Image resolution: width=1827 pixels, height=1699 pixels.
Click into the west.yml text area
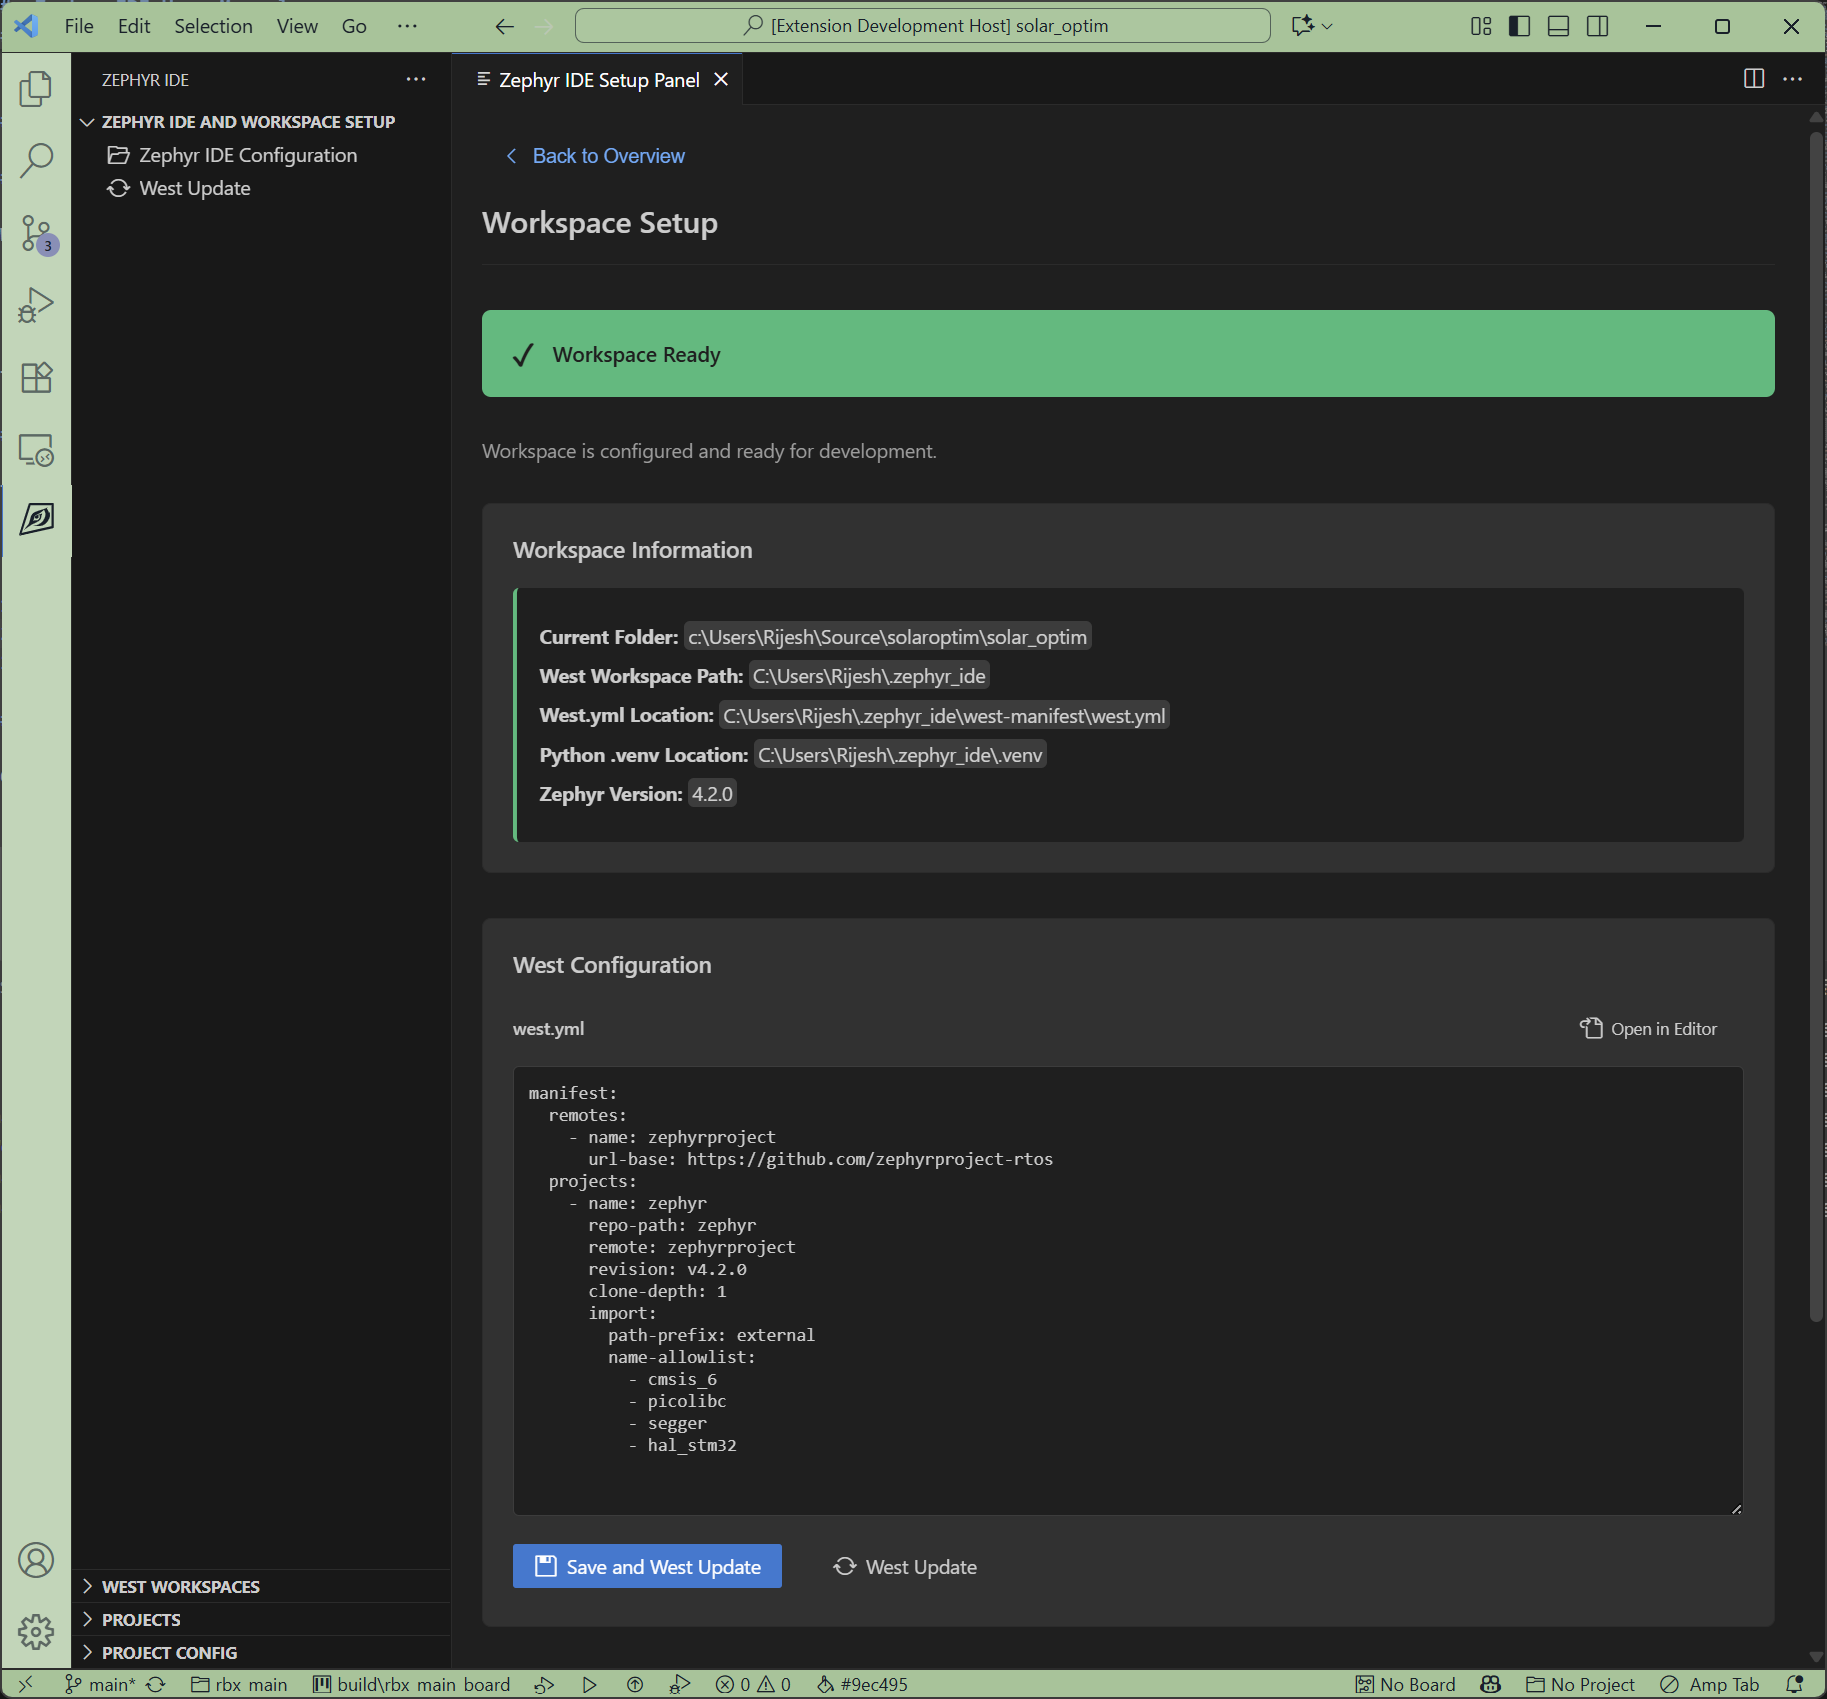coord(1128,1290)
